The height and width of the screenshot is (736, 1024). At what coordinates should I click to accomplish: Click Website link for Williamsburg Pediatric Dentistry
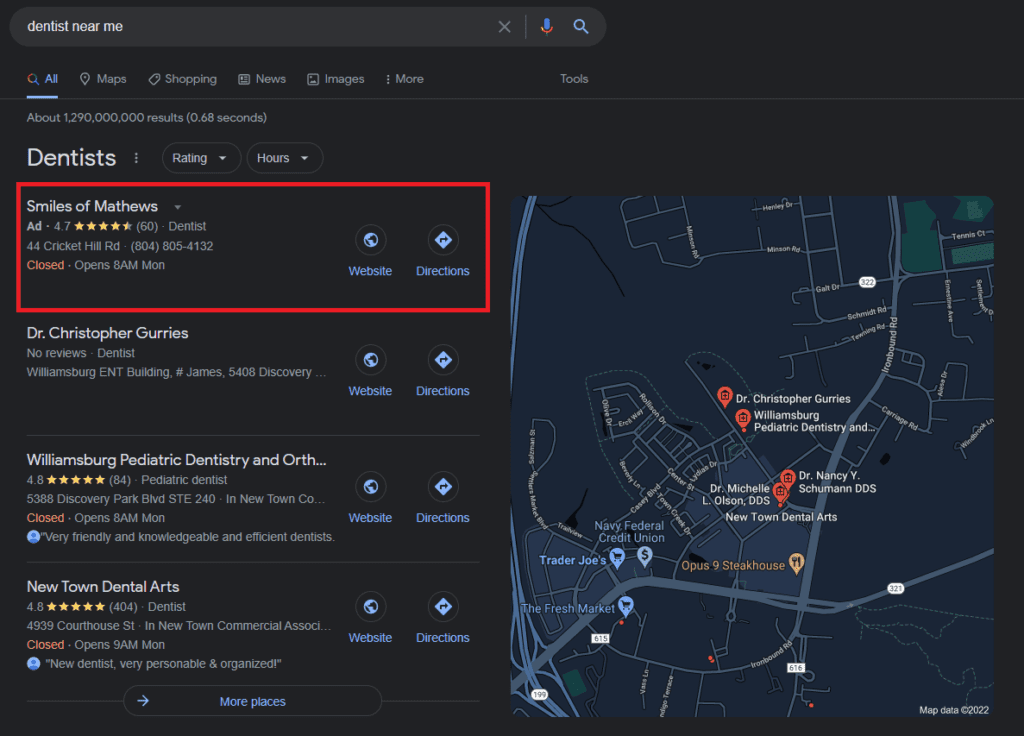coord(370,518)
